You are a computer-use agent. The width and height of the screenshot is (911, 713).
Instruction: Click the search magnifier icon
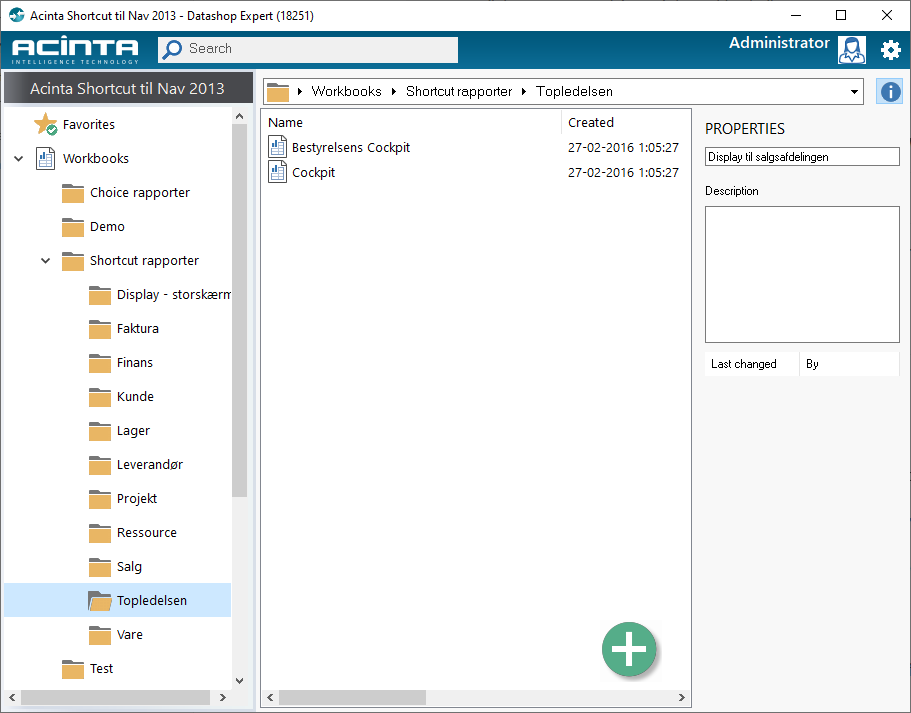click(x=172, y=49)
